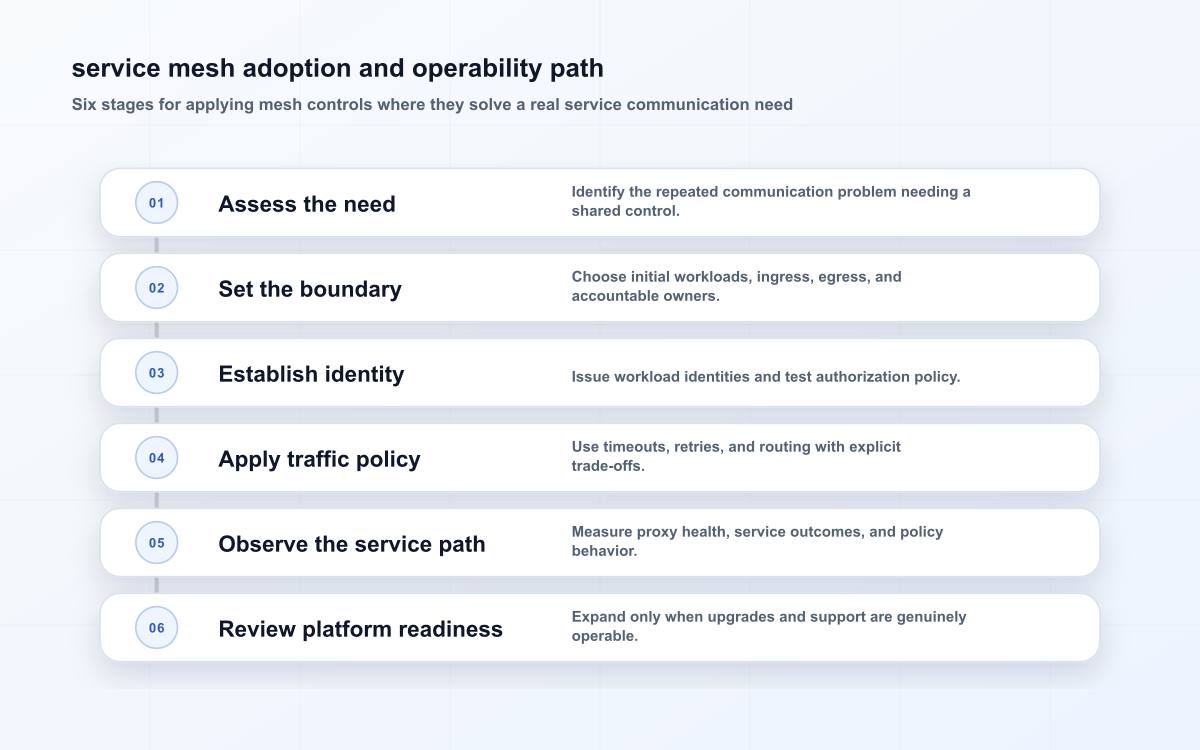The width and height of the screenshot is (1200, 750).
Task: Click the 05 numbered circle
Action: coord(157,543)
